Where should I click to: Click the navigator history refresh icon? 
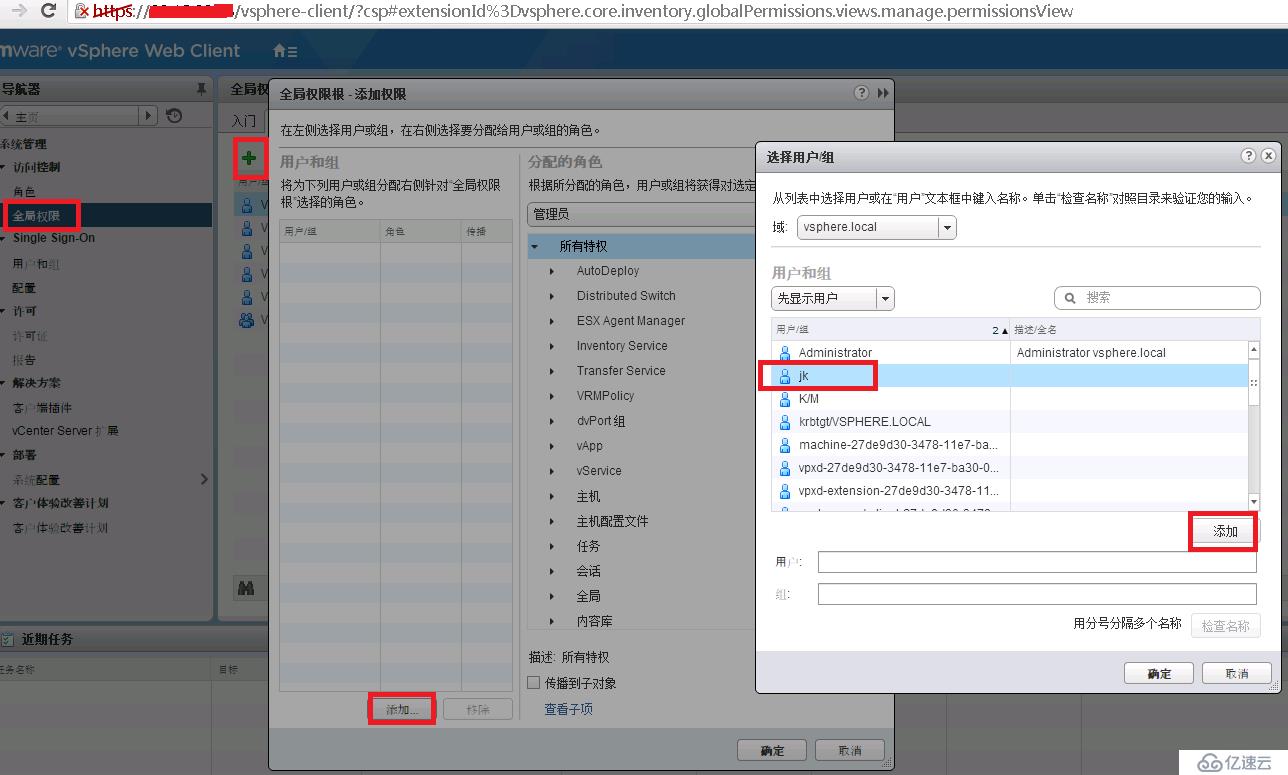[174, 116]
